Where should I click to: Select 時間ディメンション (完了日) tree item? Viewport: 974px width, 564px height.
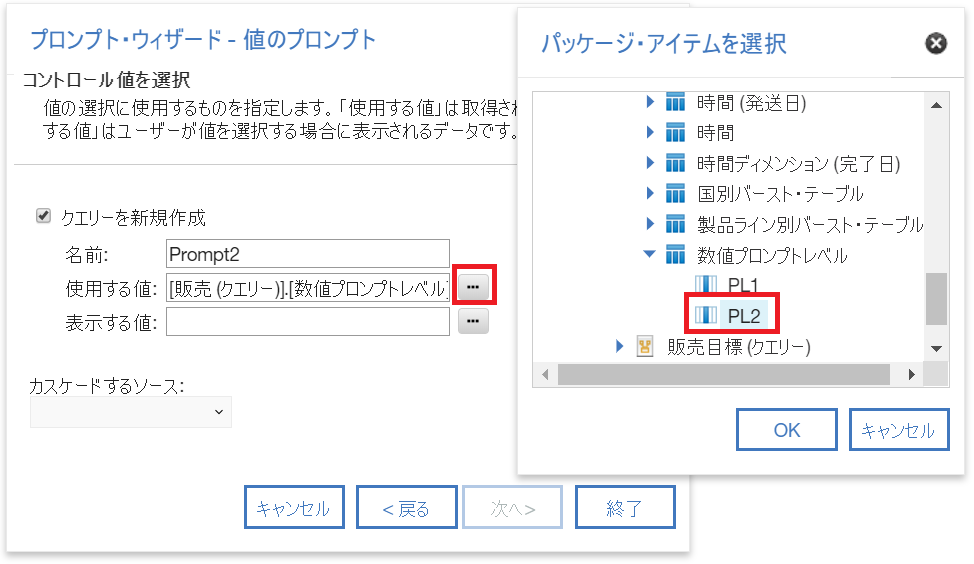tap(798, 163)
